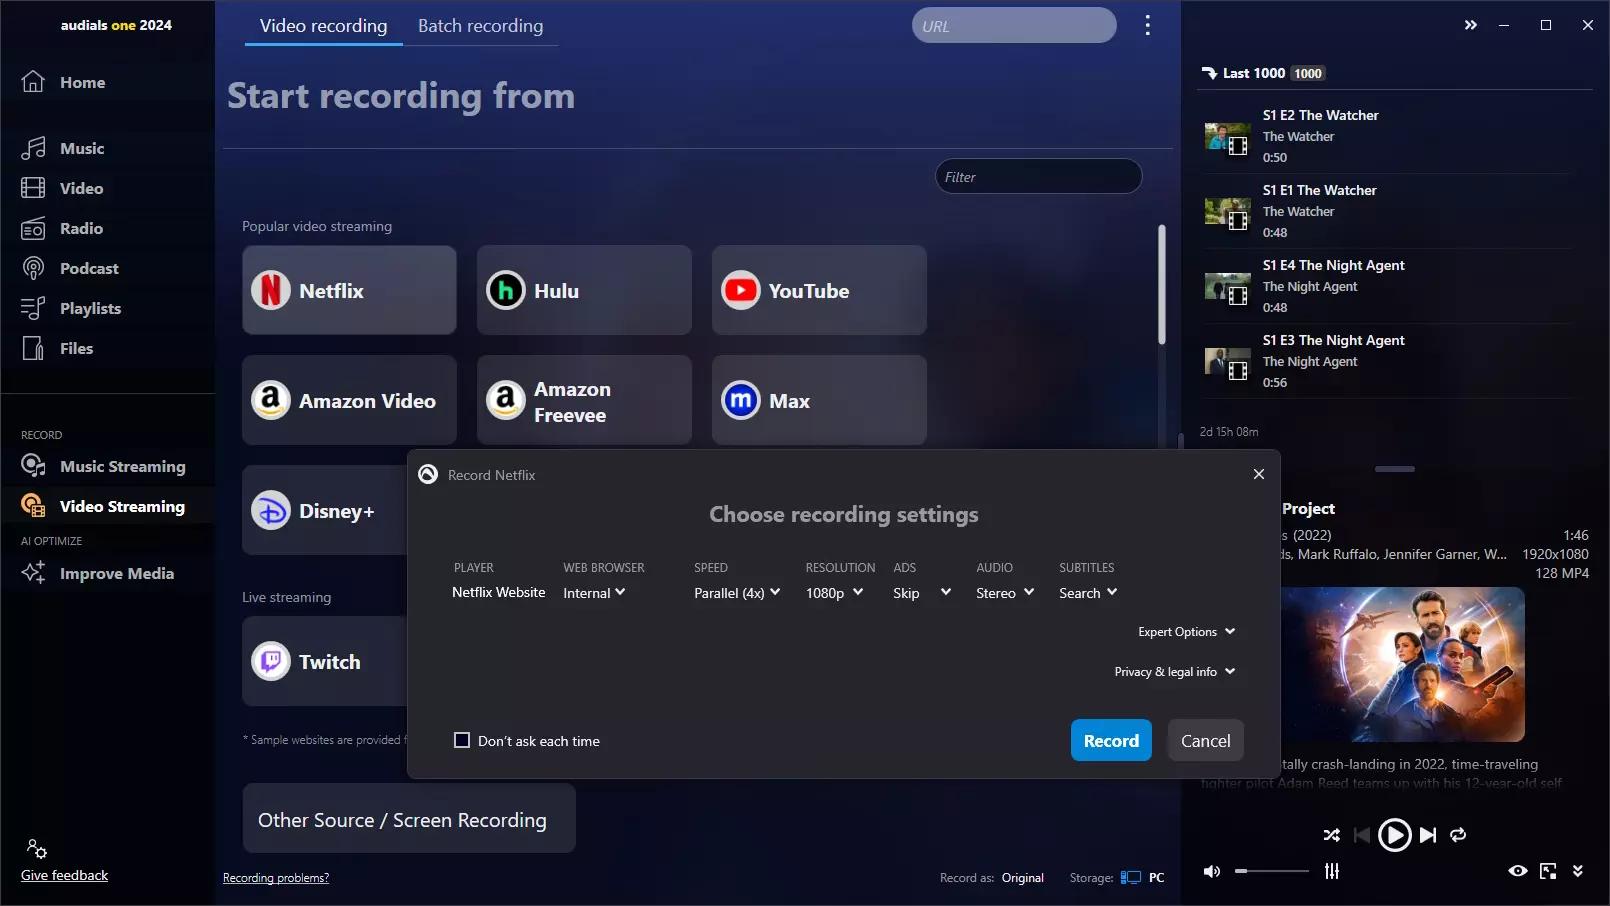1610x906 pixels.
Task: Click the streaming list vertical scrollbar
Action: (1161, 285)
